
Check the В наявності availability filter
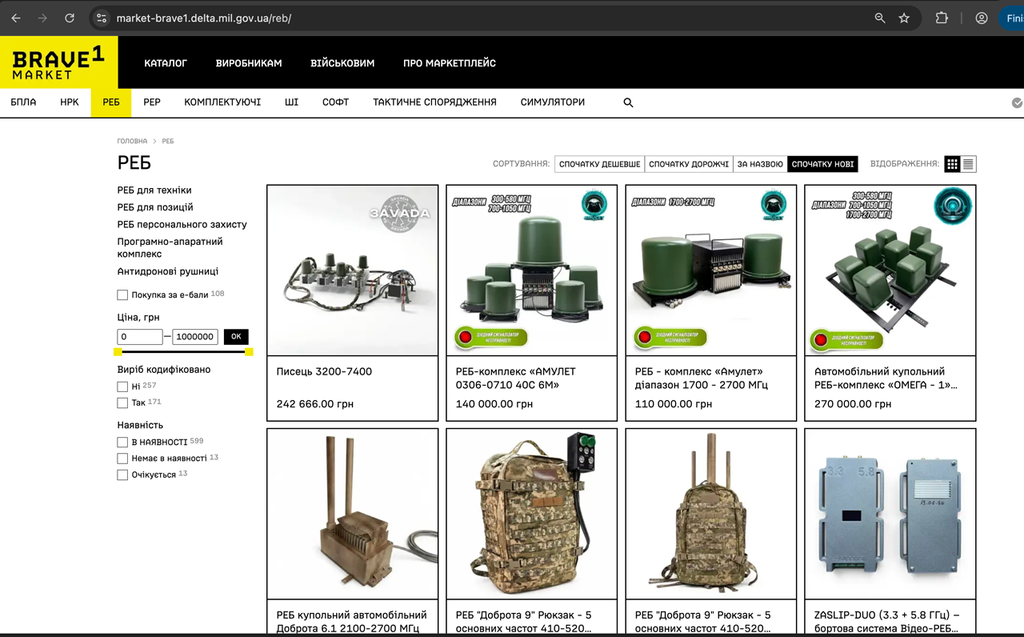[x=122, y=442]
